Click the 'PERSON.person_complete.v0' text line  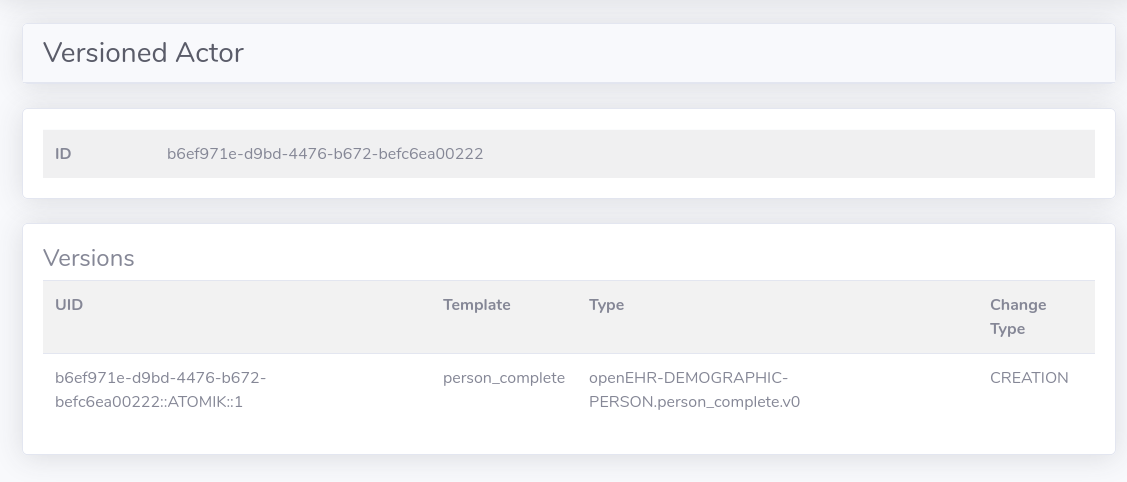(x=694, y=402)
